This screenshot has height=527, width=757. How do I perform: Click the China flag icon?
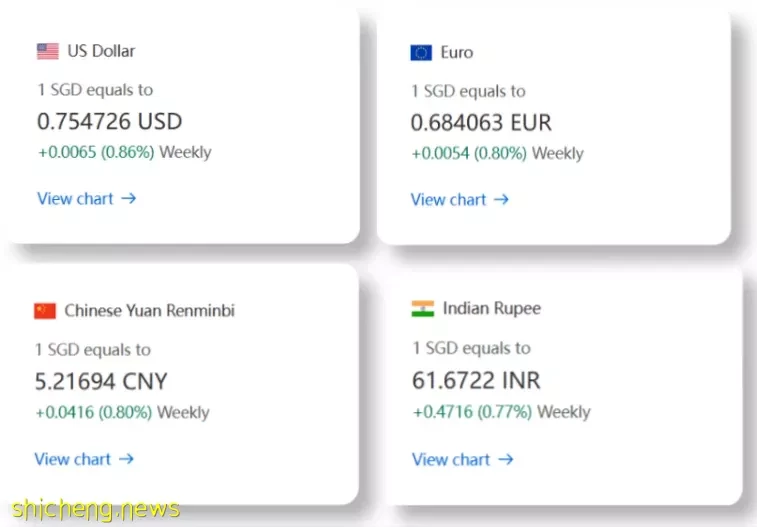(x=45, y=311)
